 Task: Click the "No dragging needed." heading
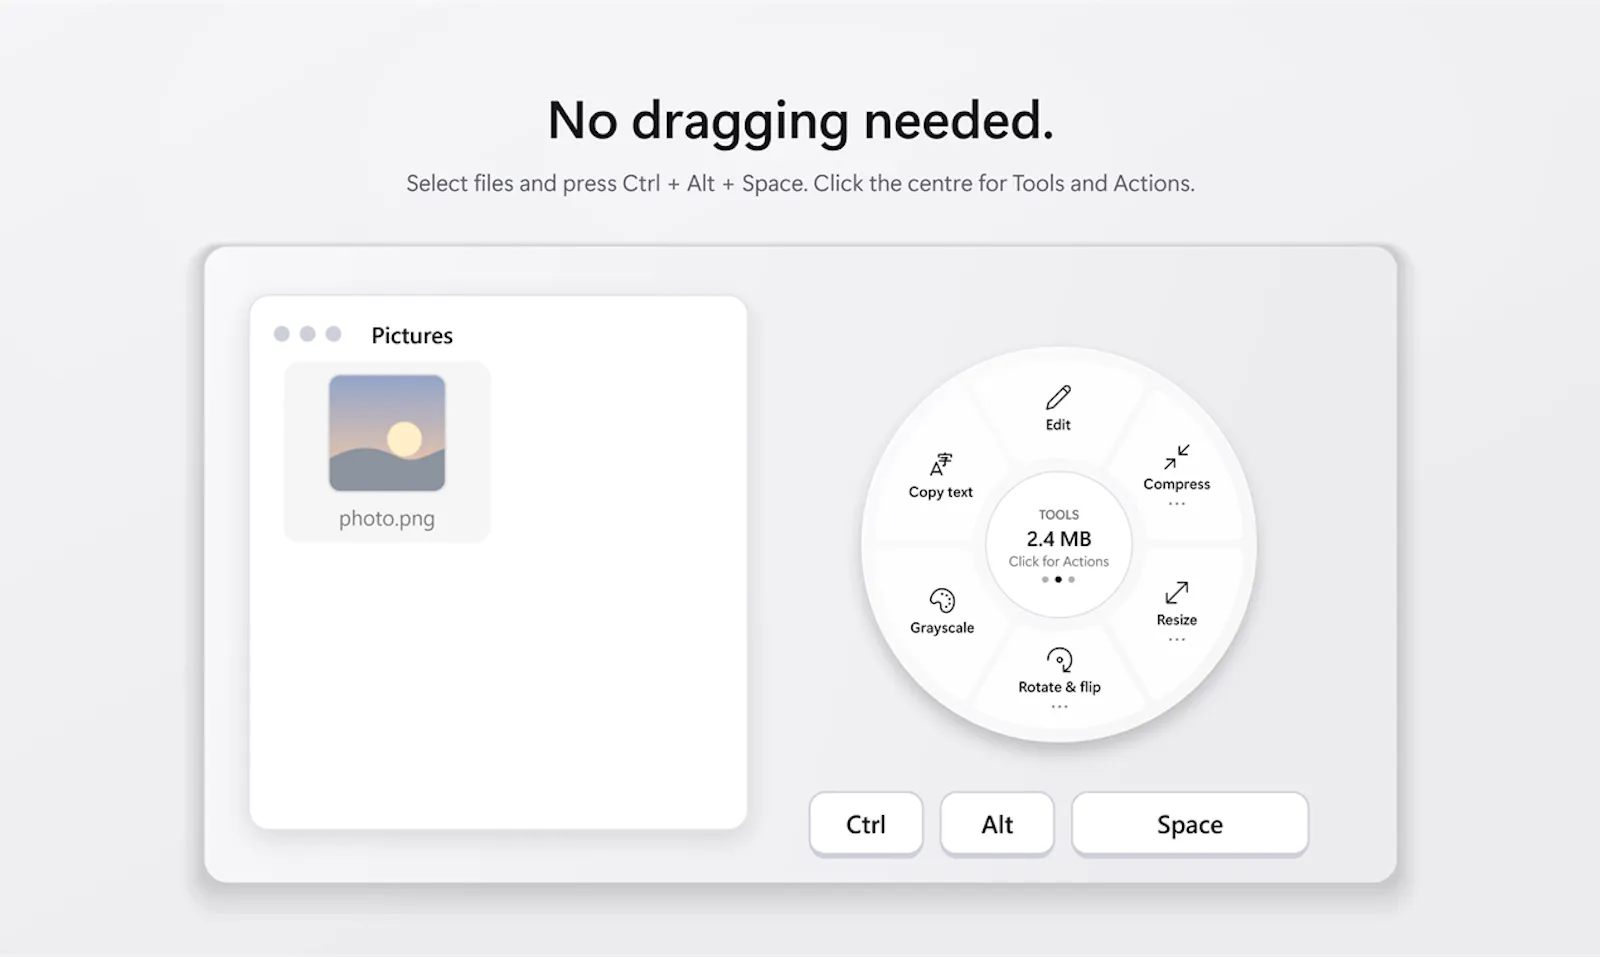pos(801,122)
